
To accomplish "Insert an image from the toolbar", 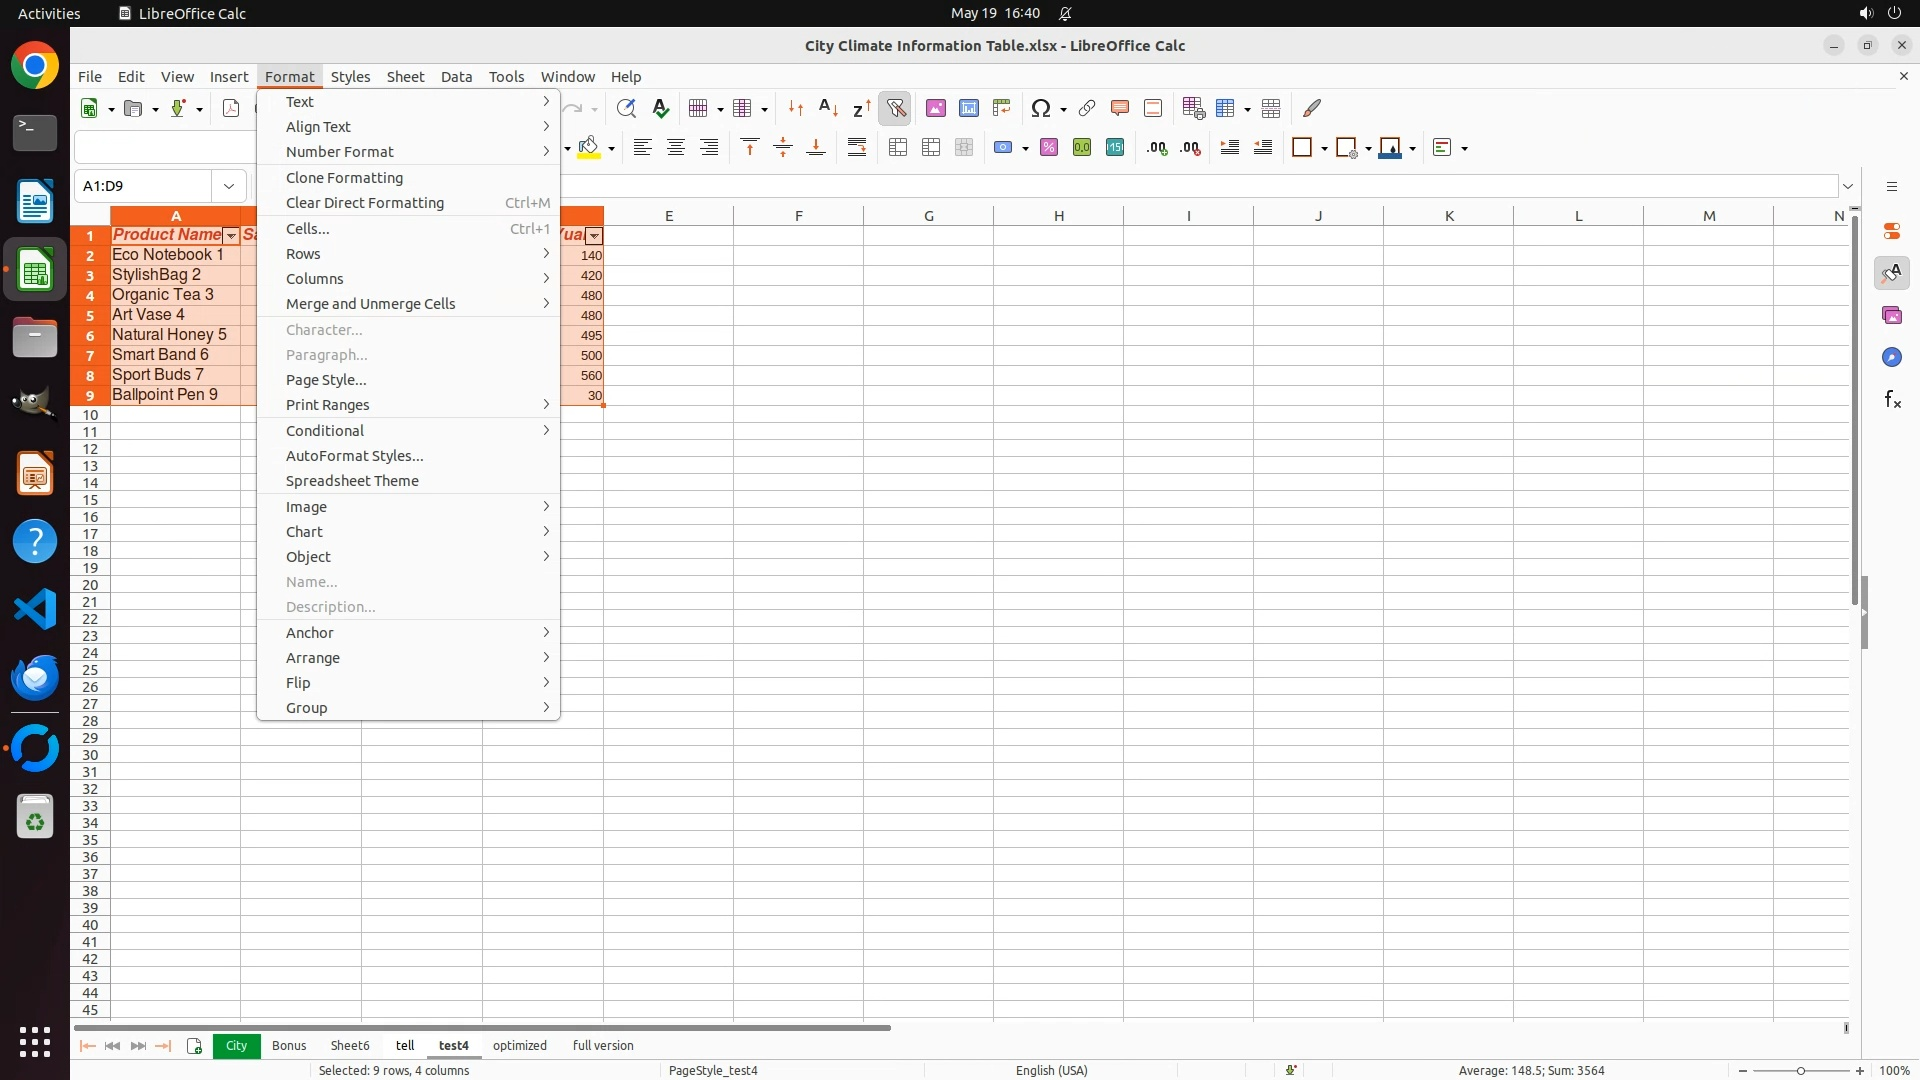I will [936, 108].
